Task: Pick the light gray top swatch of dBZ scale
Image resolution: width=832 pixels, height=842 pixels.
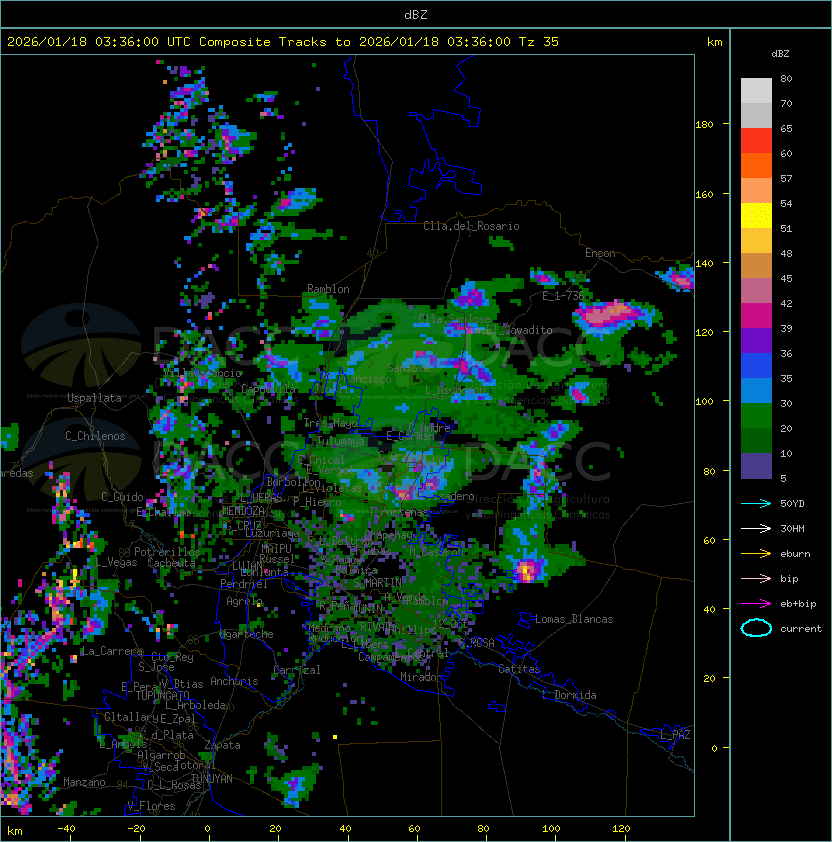Action: tap(756, 91)
